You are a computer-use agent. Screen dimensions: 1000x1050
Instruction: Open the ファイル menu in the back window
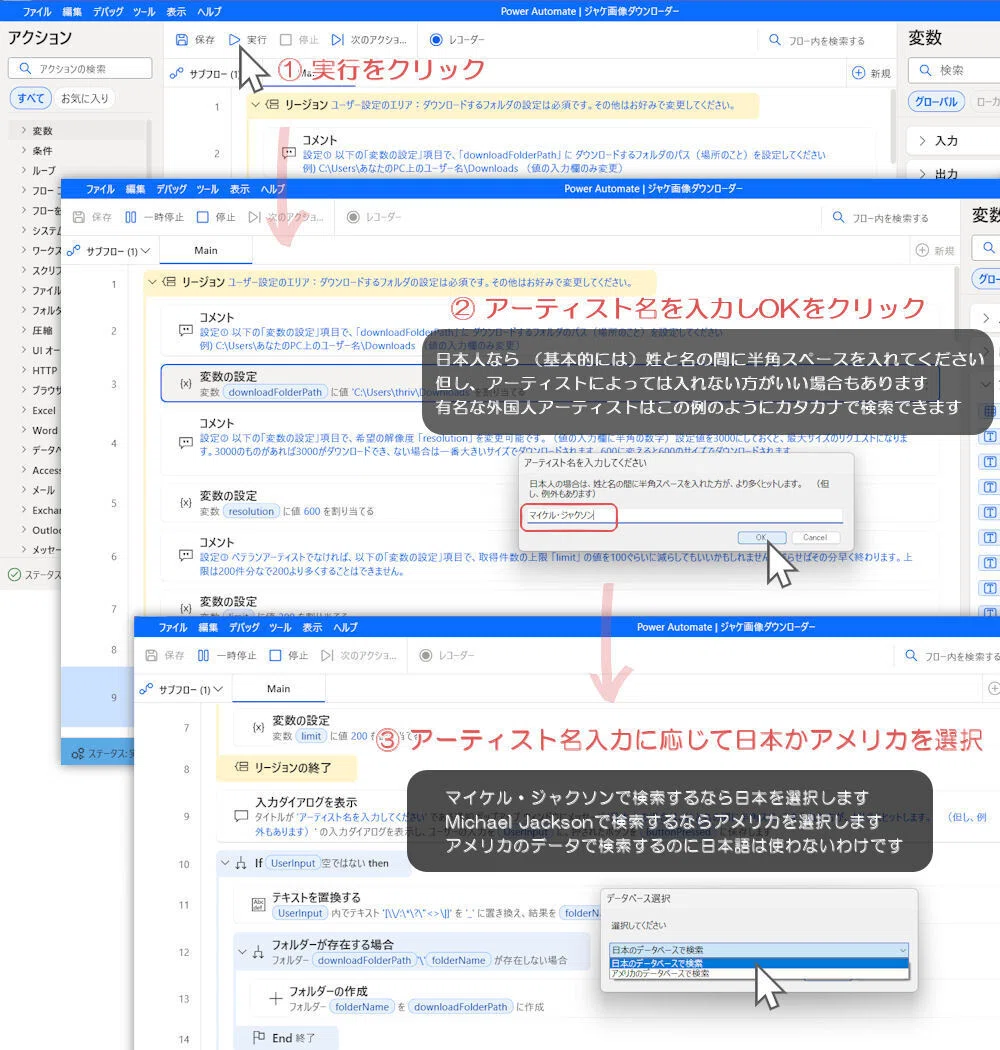tap(37, 11)
